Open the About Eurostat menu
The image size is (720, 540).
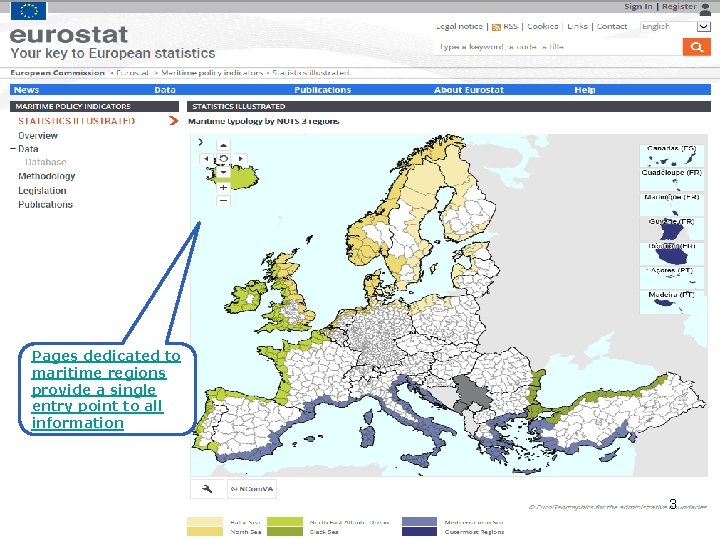[x=469, y=90]
